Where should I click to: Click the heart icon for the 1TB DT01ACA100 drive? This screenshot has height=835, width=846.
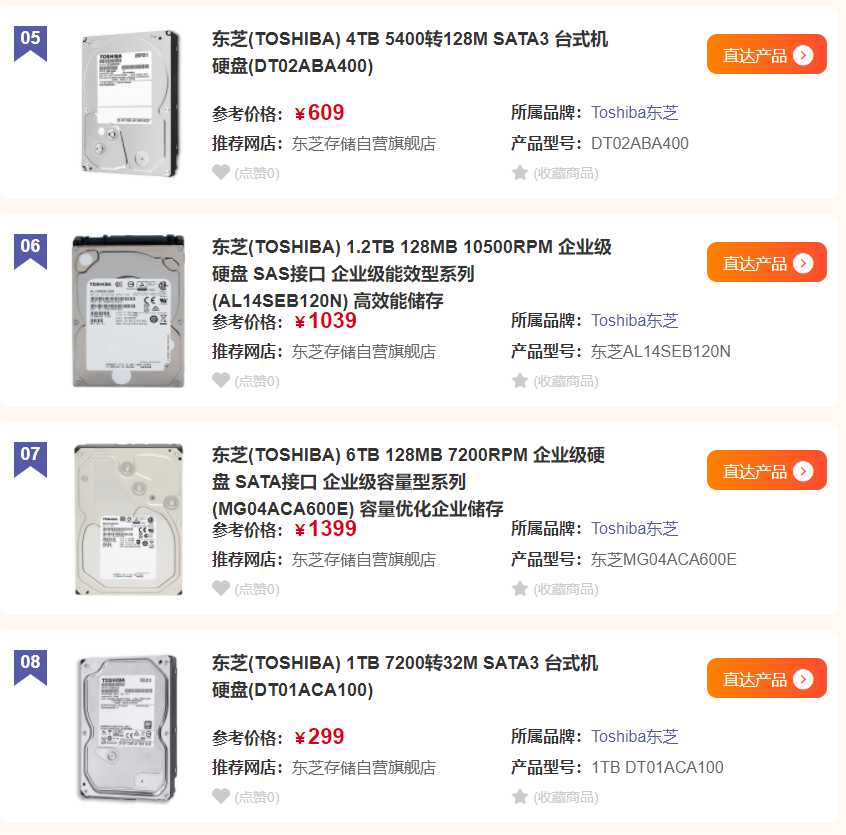pos(221,796)
